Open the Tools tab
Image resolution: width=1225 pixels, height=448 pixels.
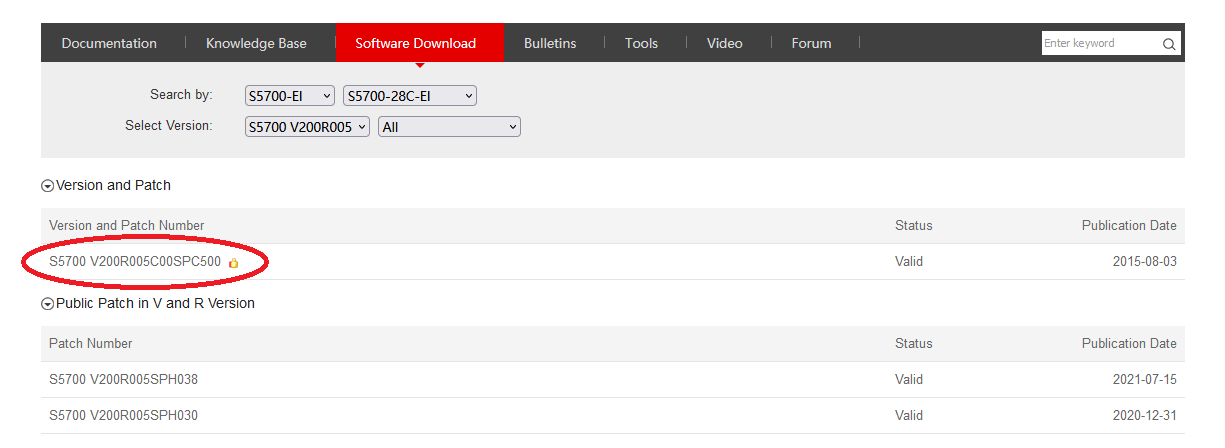pyautogui.click(x=641, y=43)
